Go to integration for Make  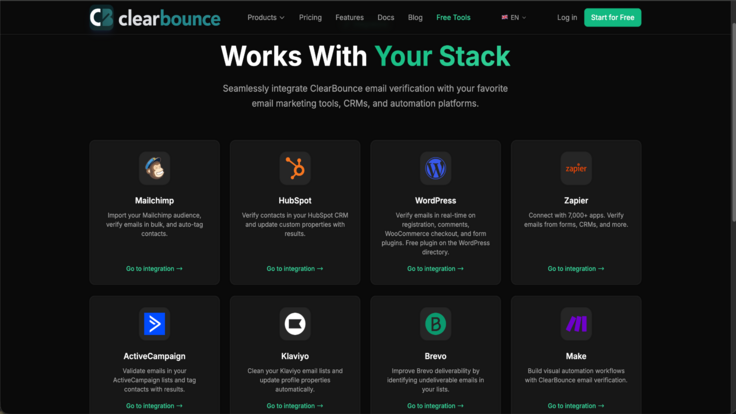pyautogui.click(x=576, y=406)
